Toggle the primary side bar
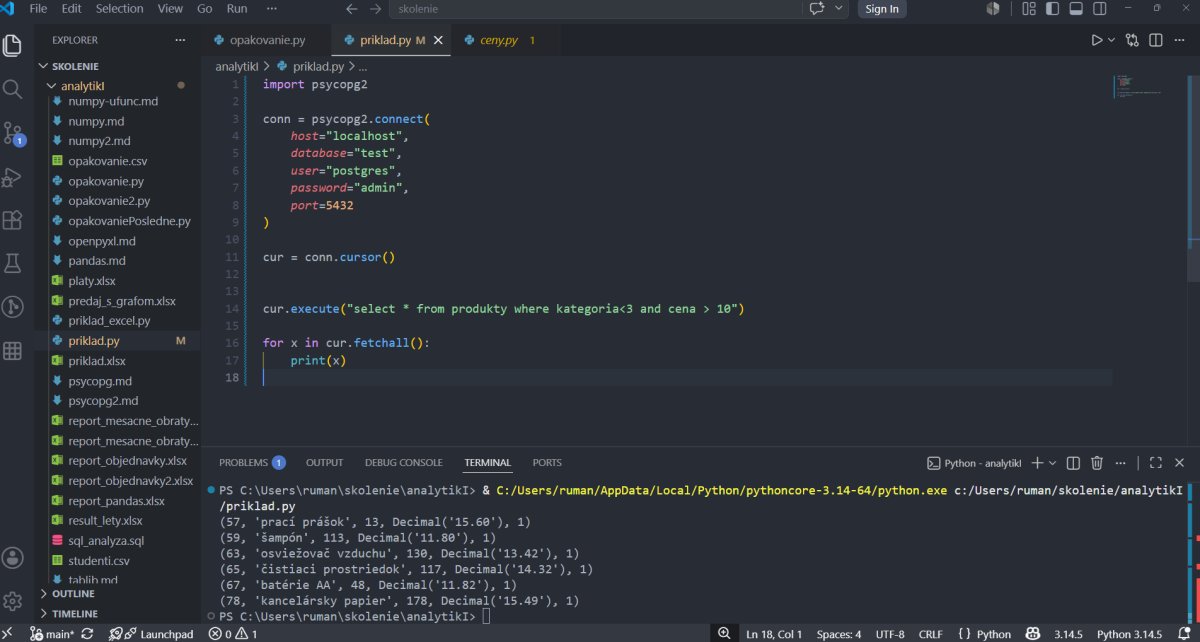1200x642 pixels. coord(1052,9)
